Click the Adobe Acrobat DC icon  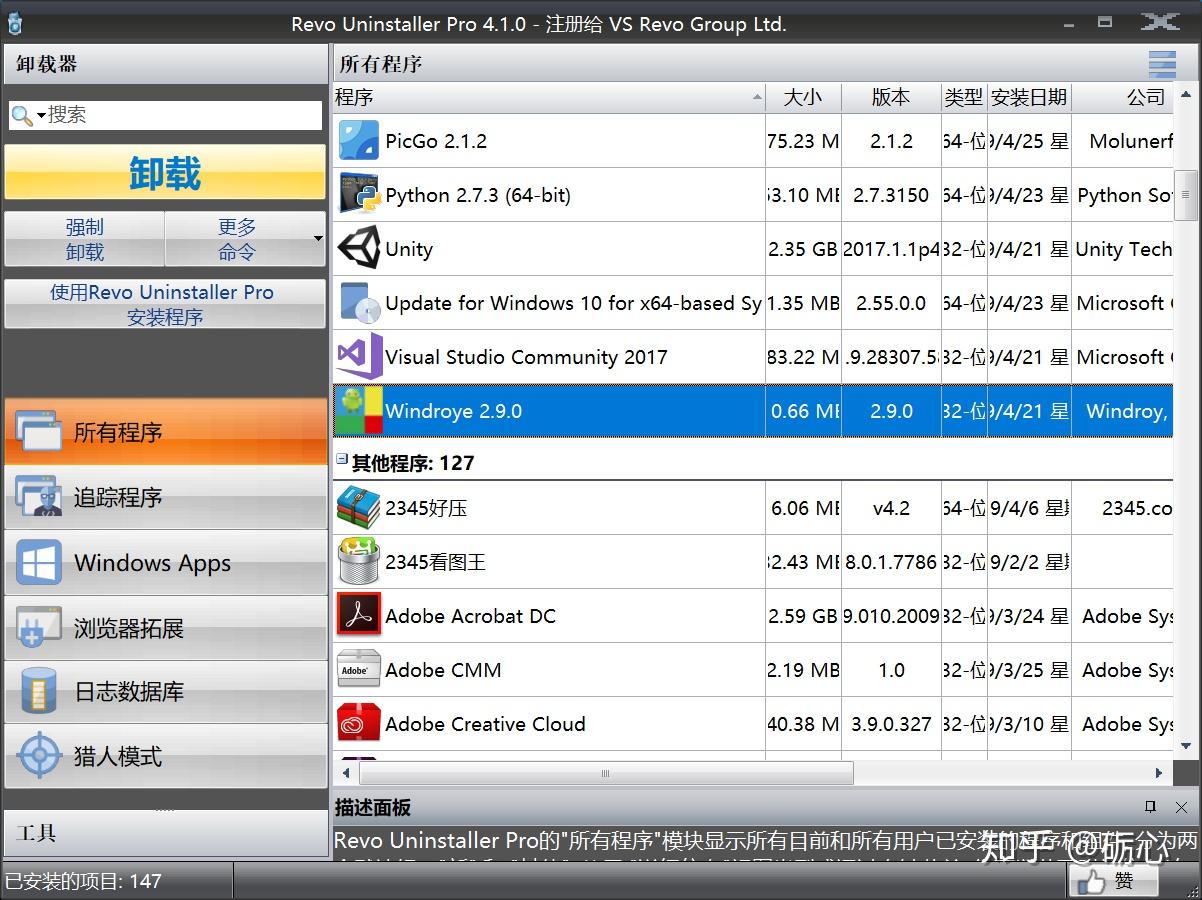tap(359, 615)
